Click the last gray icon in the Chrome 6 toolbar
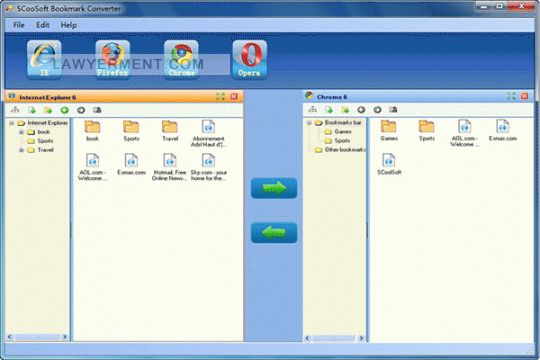This screenshot has height=360, width=540. coord(393,110)
